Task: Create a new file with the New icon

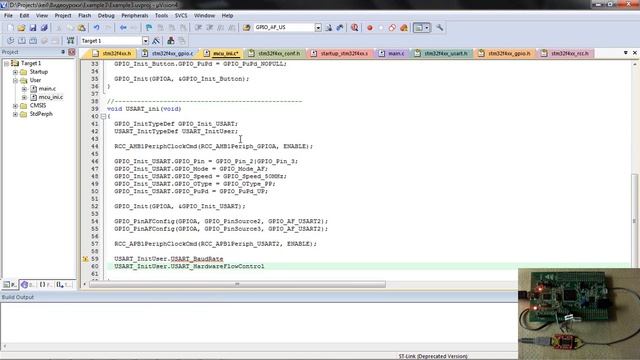Action: pos(10,28)
